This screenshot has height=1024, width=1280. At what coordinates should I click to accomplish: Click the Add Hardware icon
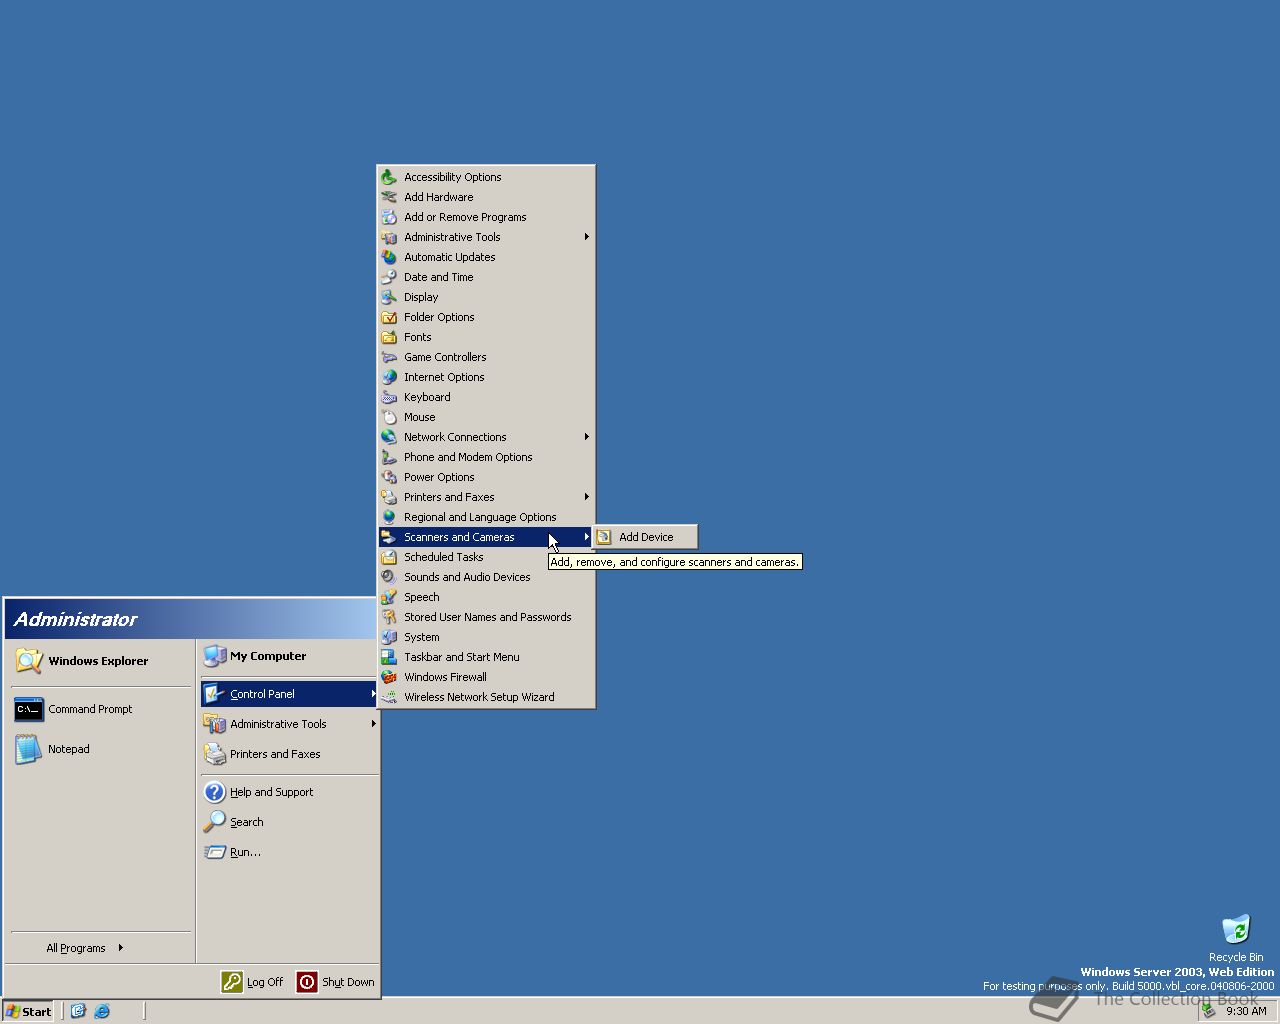pos(389,197)
